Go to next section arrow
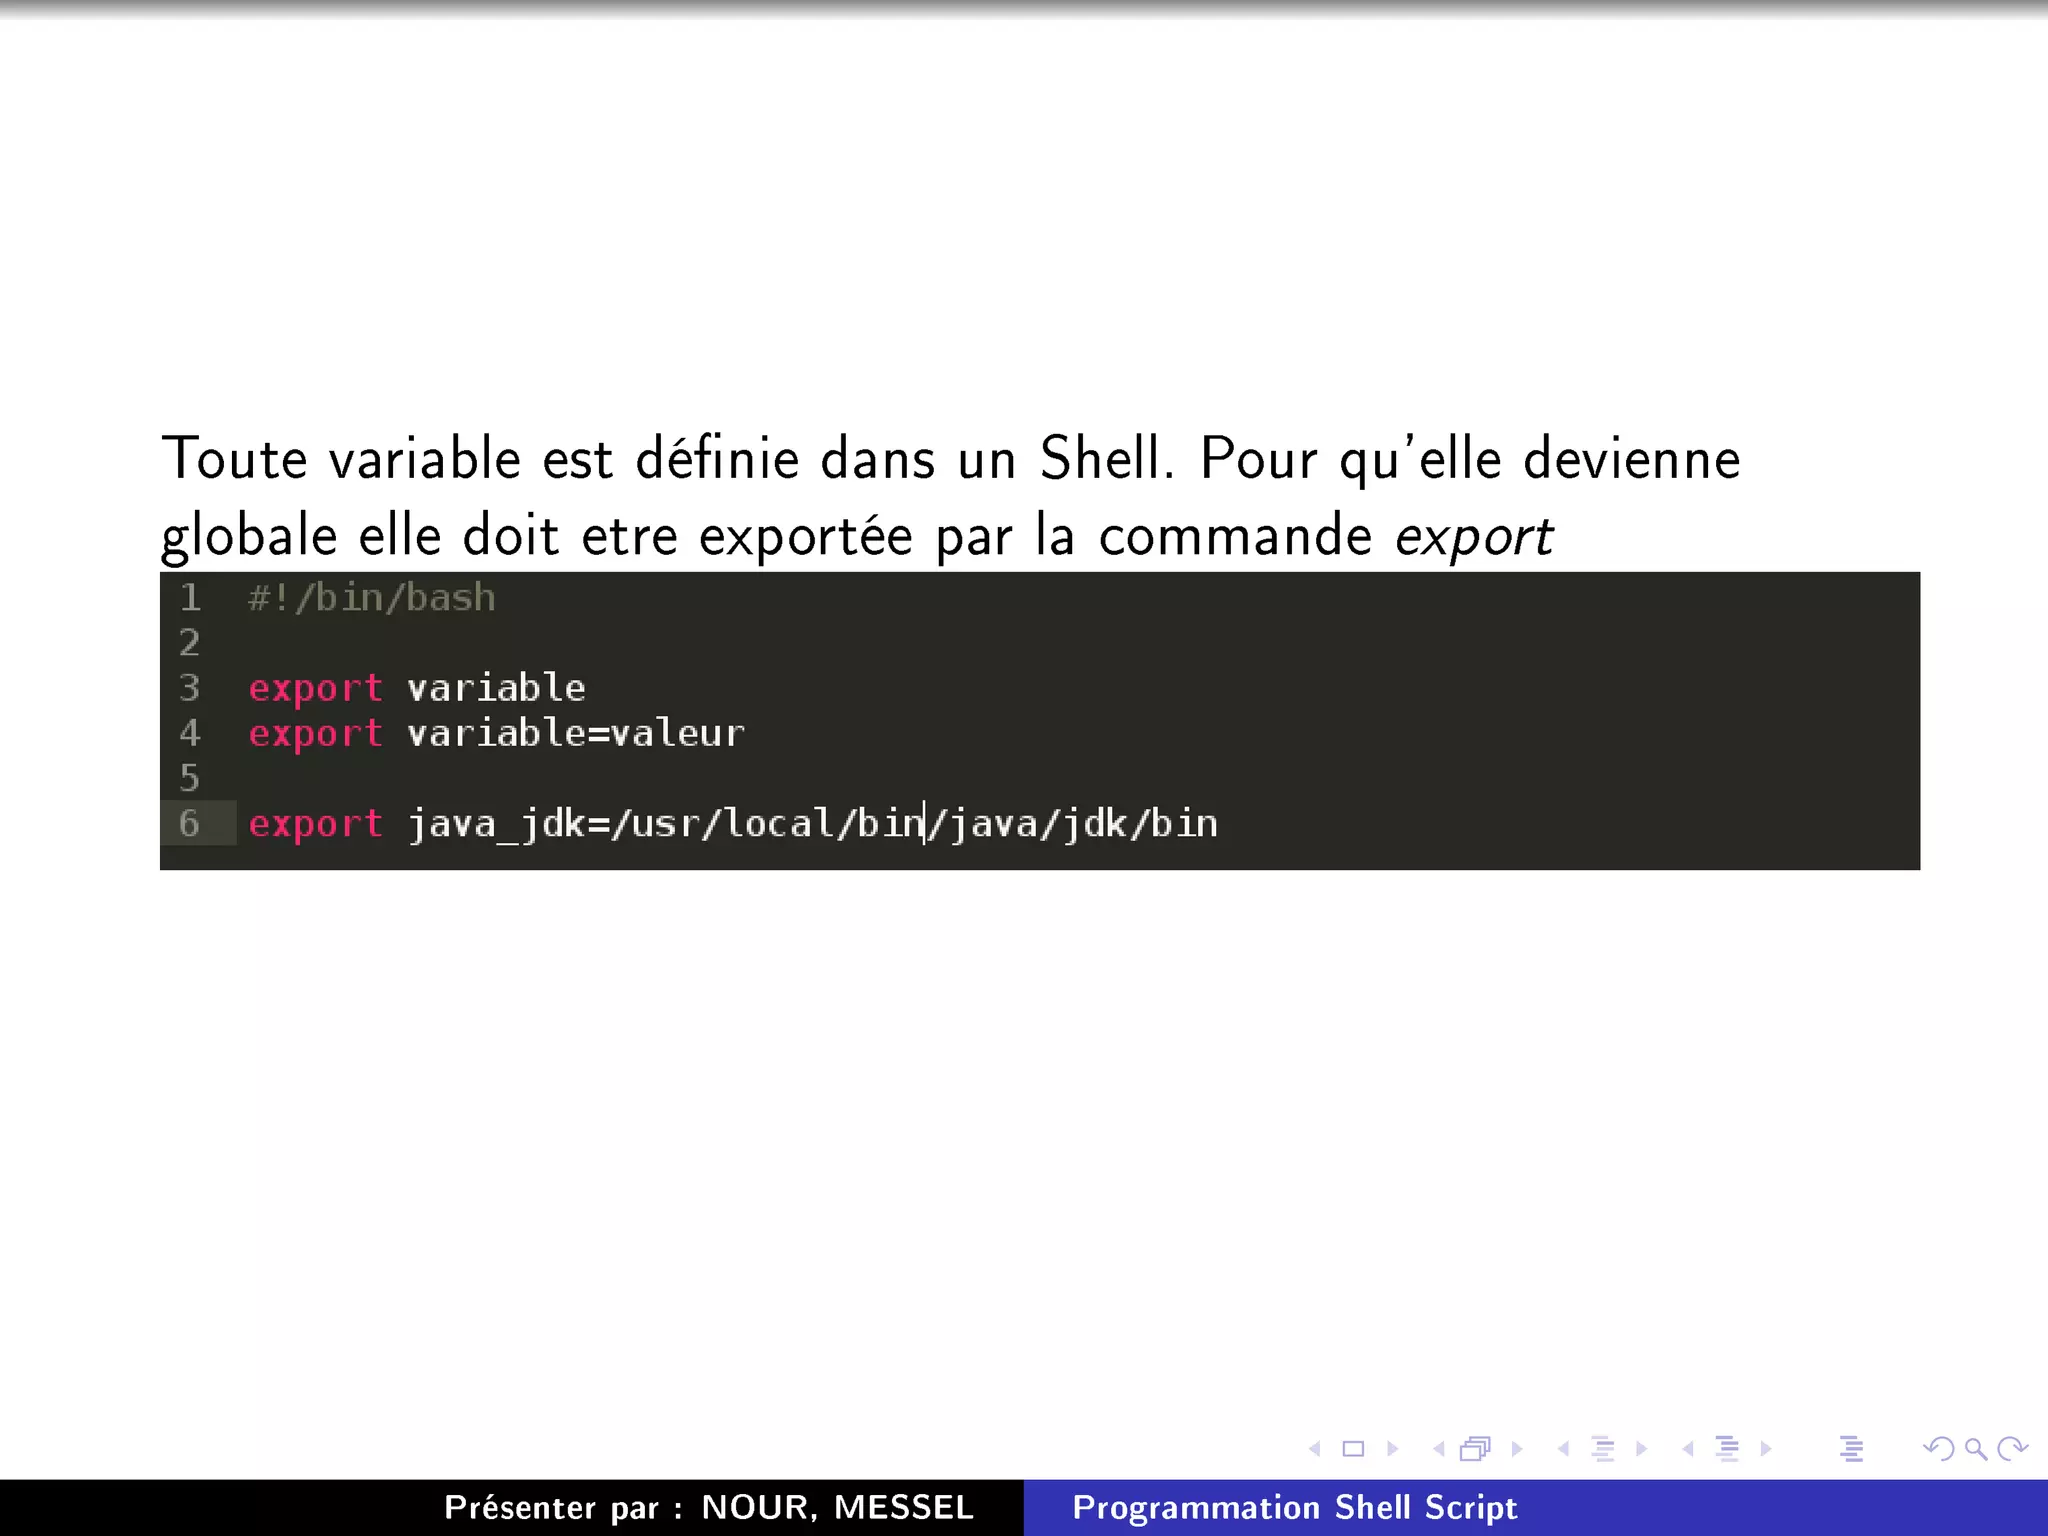This screenshot has height=1536, width=2048. [x=1766, y=1448]
